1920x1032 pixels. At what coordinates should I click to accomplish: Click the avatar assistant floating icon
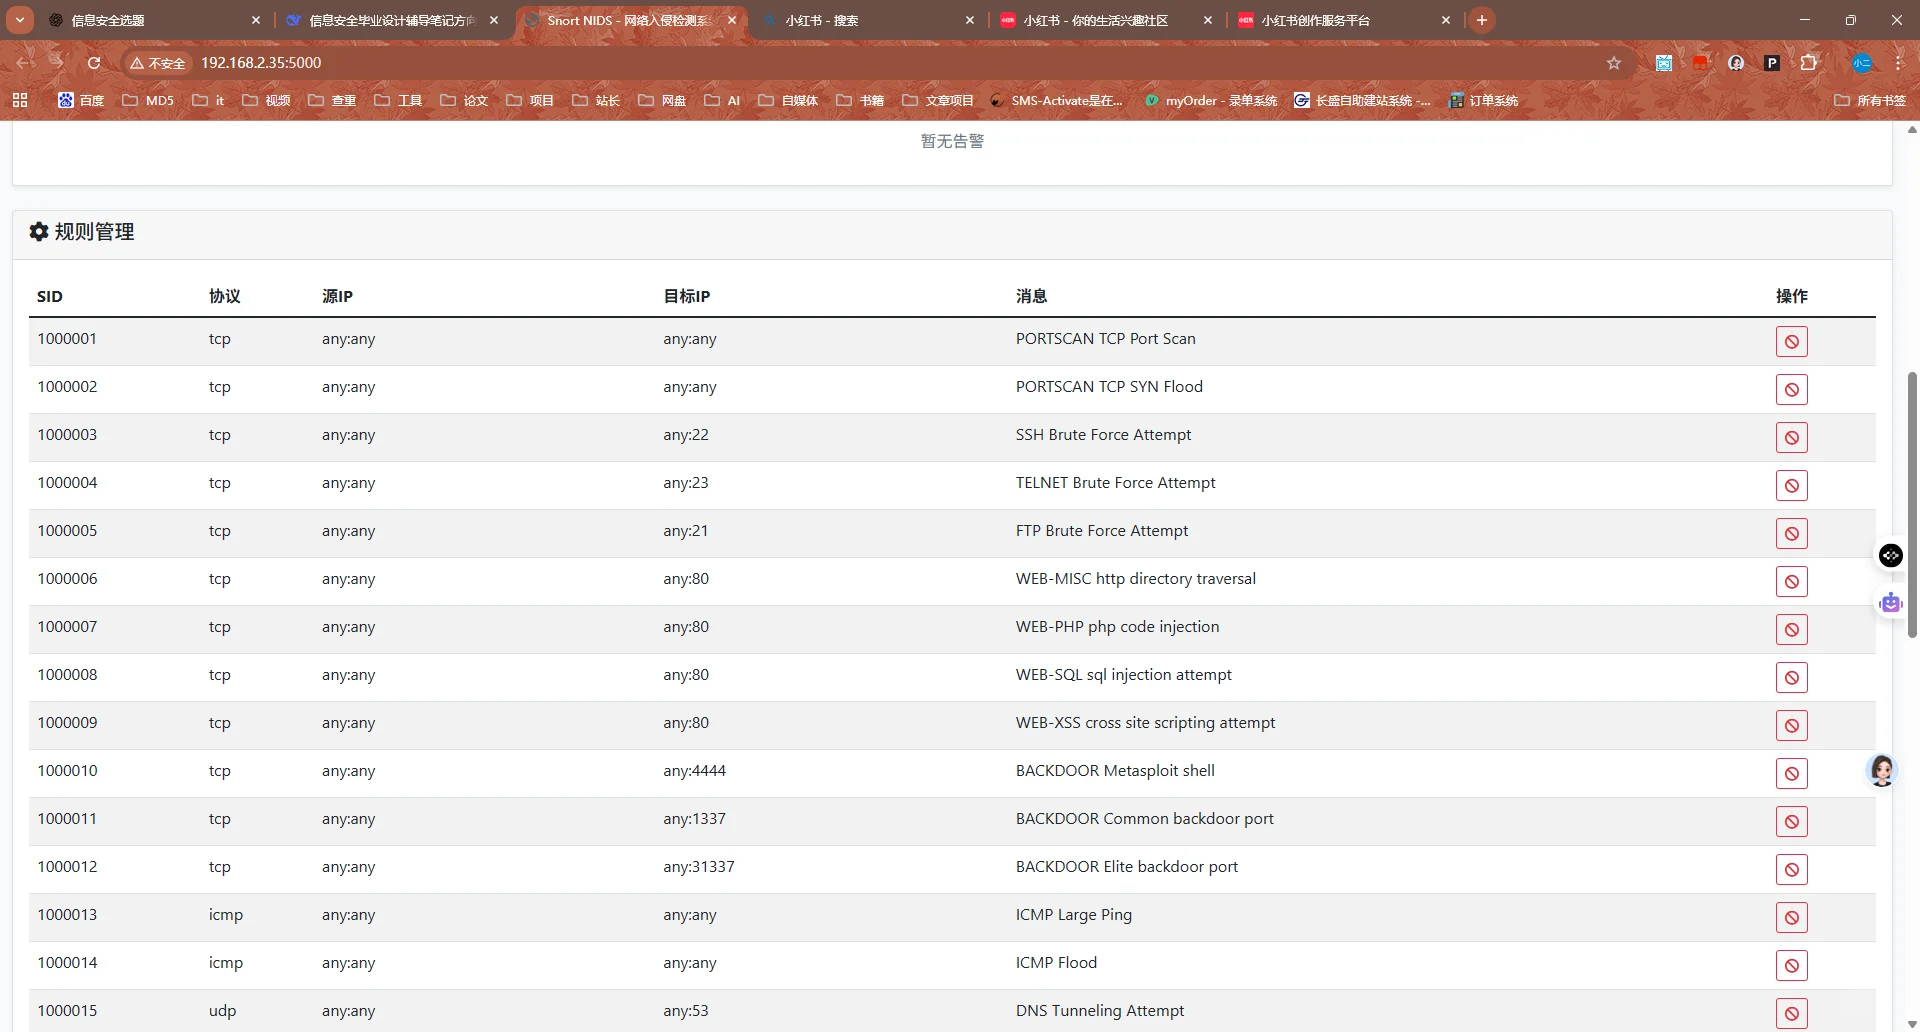[x=1882, y=770]
